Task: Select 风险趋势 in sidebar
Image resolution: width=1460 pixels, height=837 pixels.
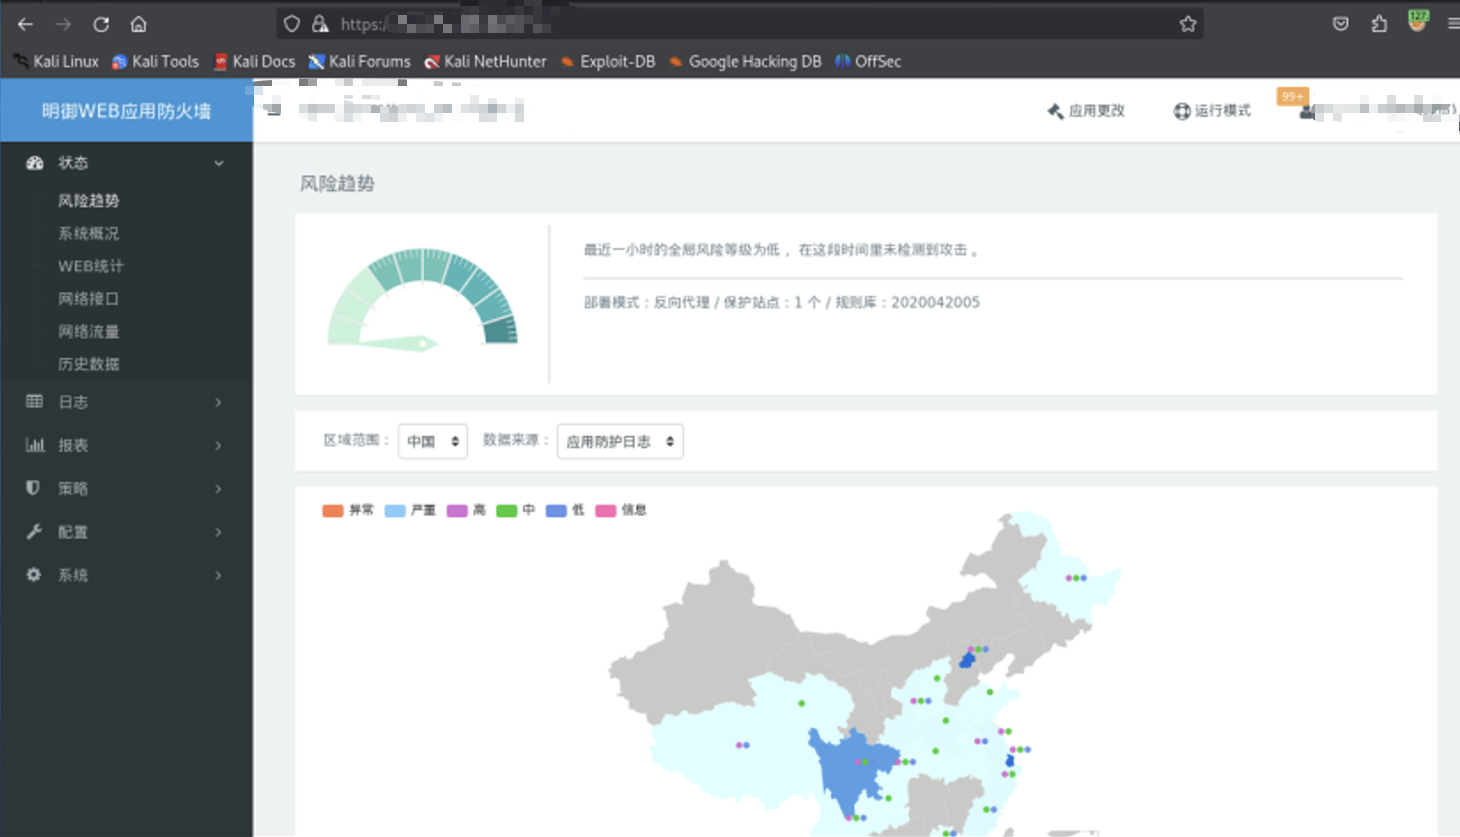Action: [x=88, y=200]
